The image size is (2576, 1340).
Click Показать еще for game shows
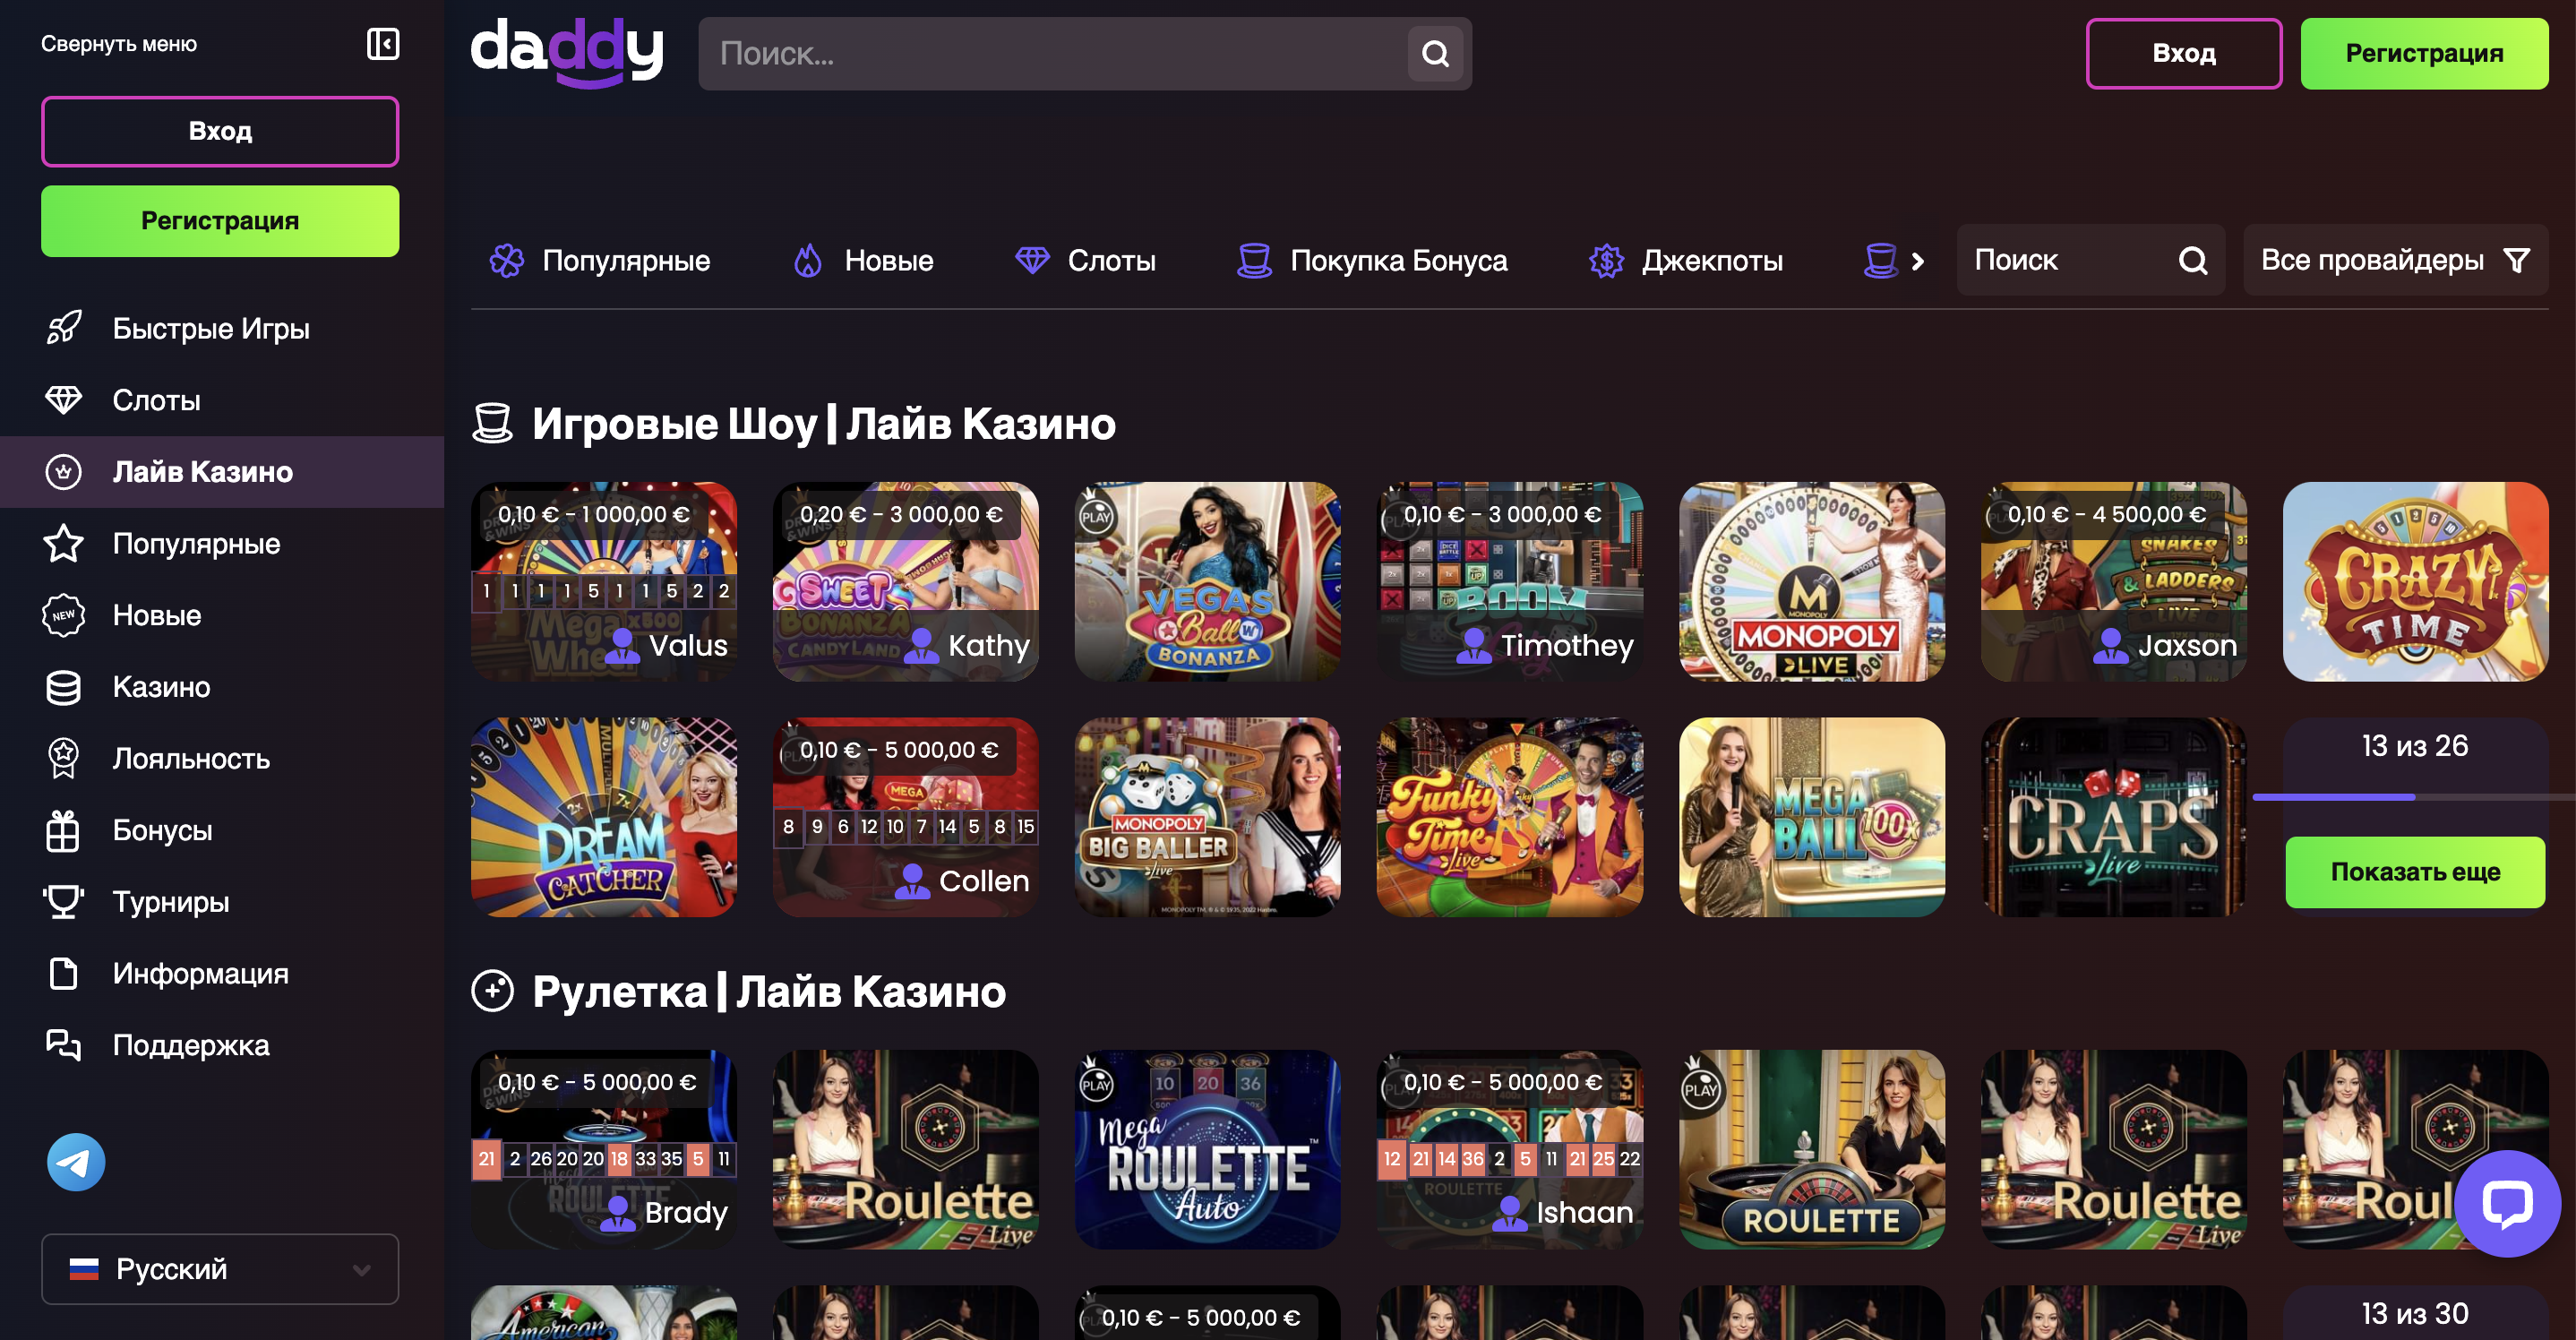[x=2415, y=872]
